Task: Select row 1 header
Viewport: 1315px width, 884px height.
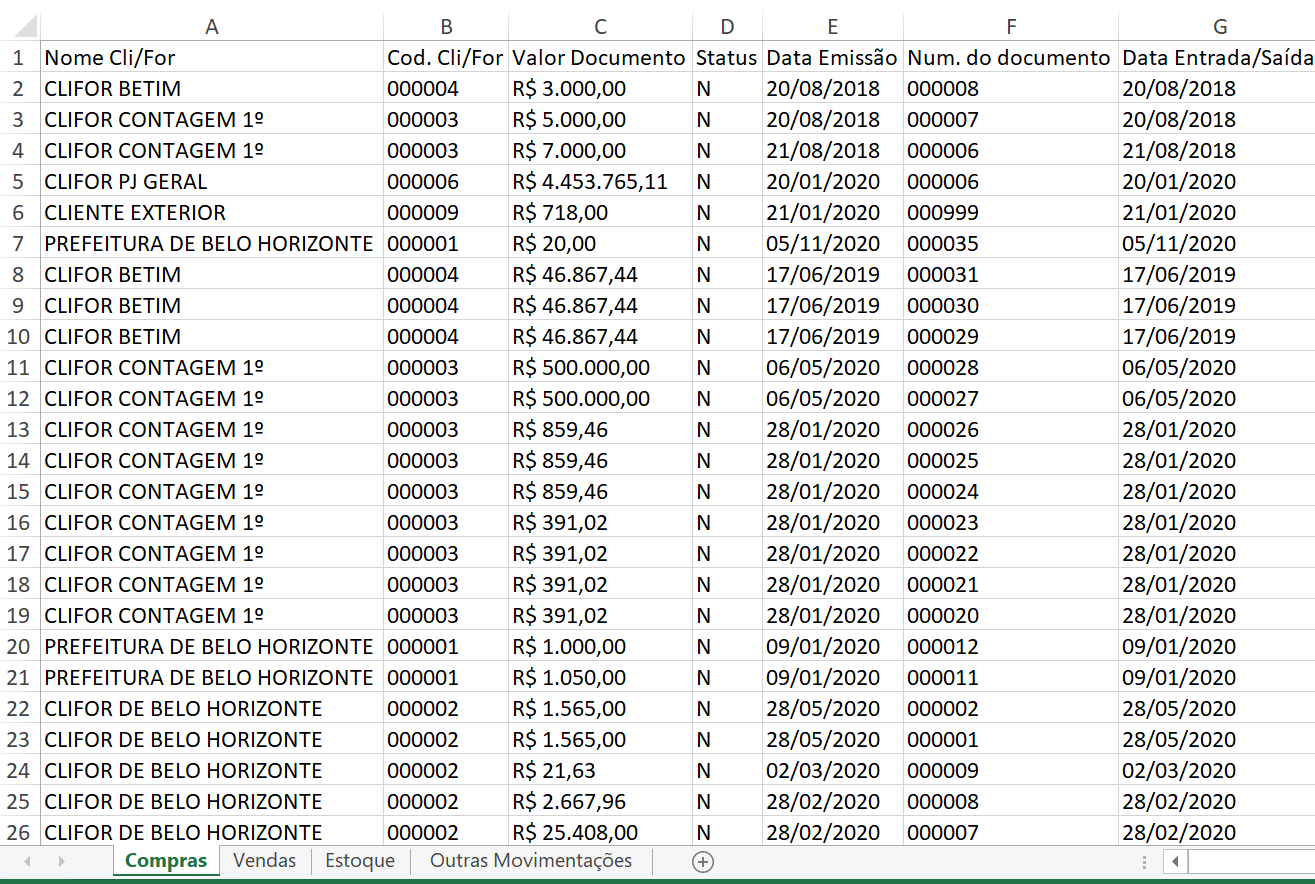Action: [x=20, y=58]
